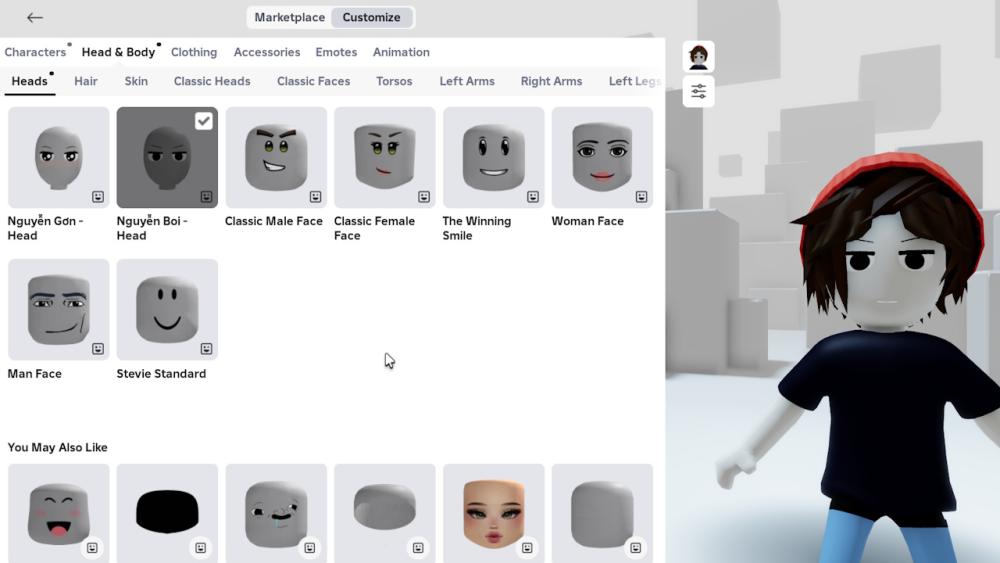Viewport: 1000px width, 563px height.
Task: Open avatar settings sliders icon
Action: (698, 91)
